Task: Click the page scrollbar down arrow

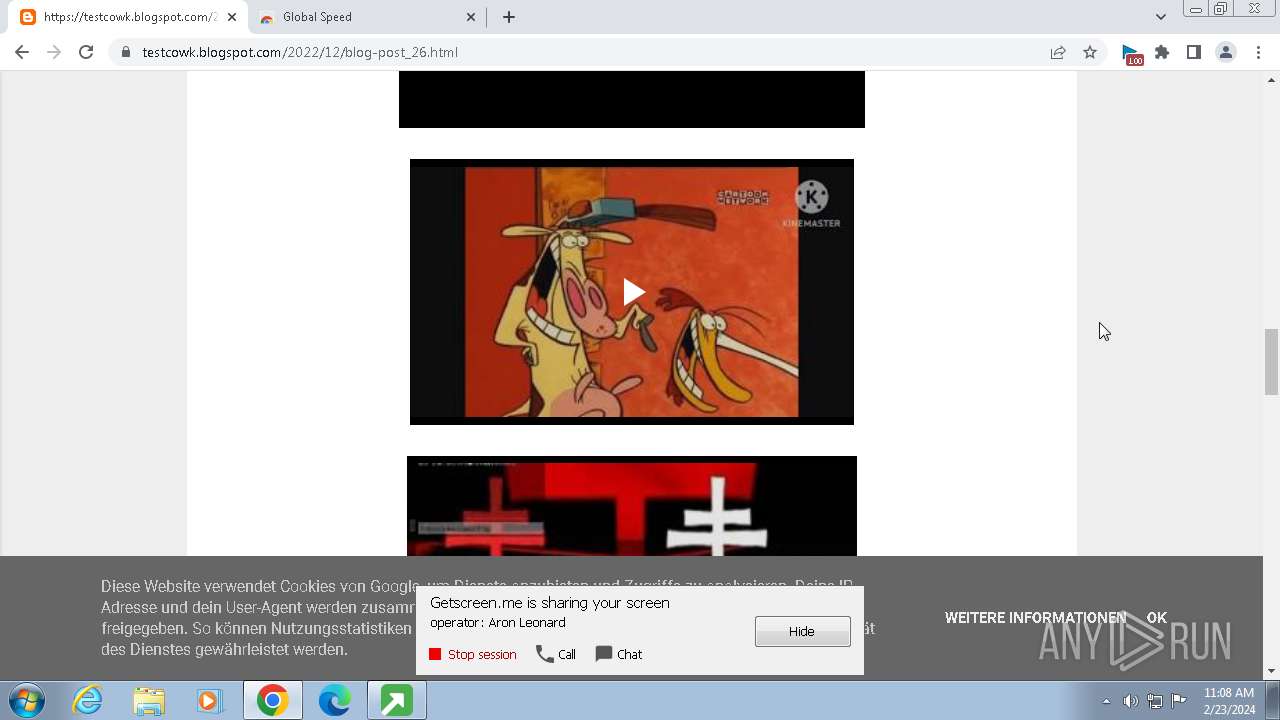Action: 1272,671
